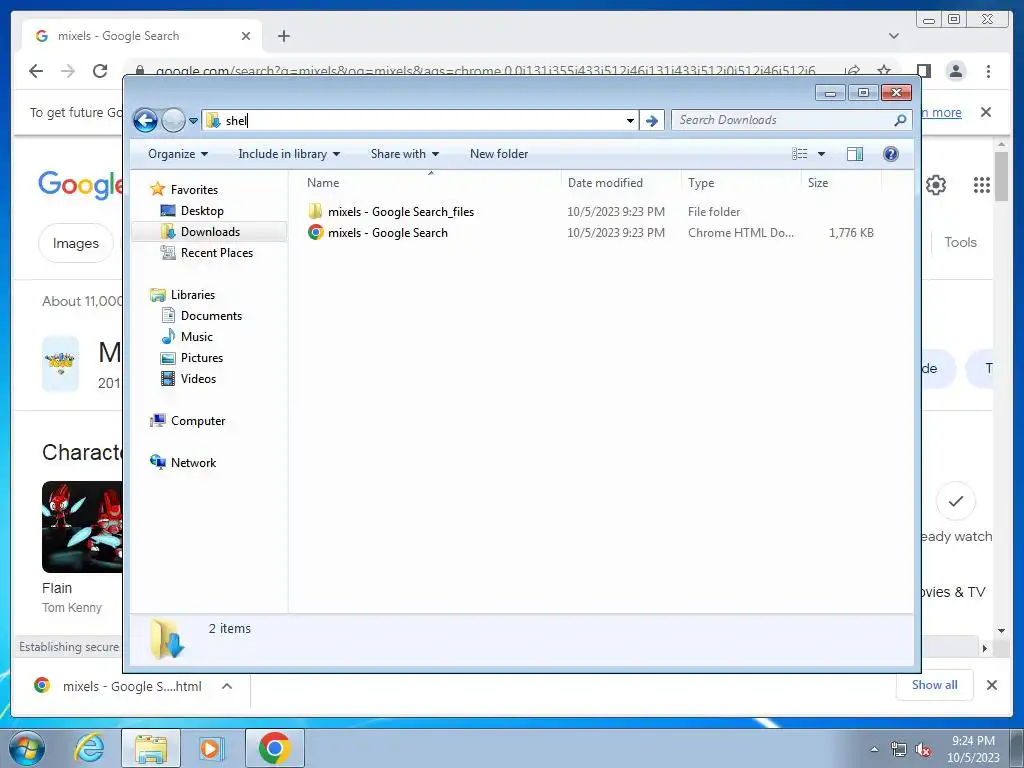Open the Chrome three-dot menu

(x=988, y=71)
